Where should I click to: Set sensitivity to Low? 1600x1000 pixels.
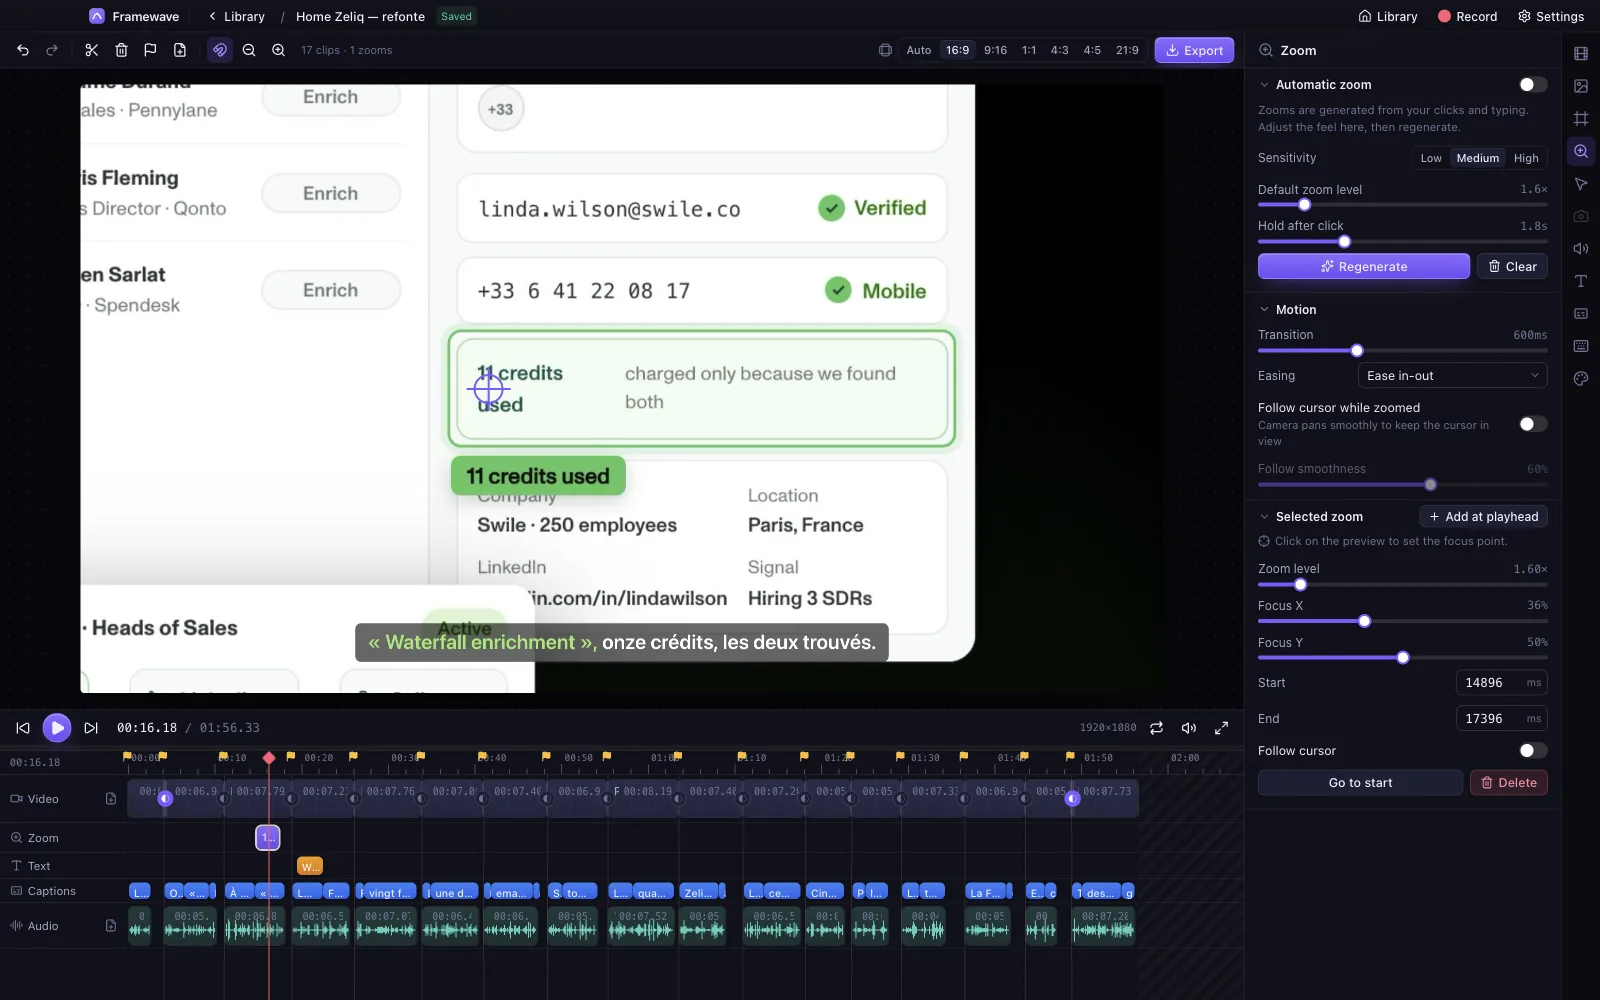1431,158
